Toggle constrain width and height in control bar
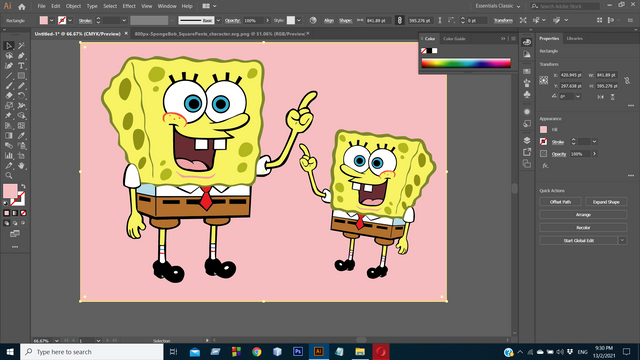The image size is (640, 360). tap(400, 20)
